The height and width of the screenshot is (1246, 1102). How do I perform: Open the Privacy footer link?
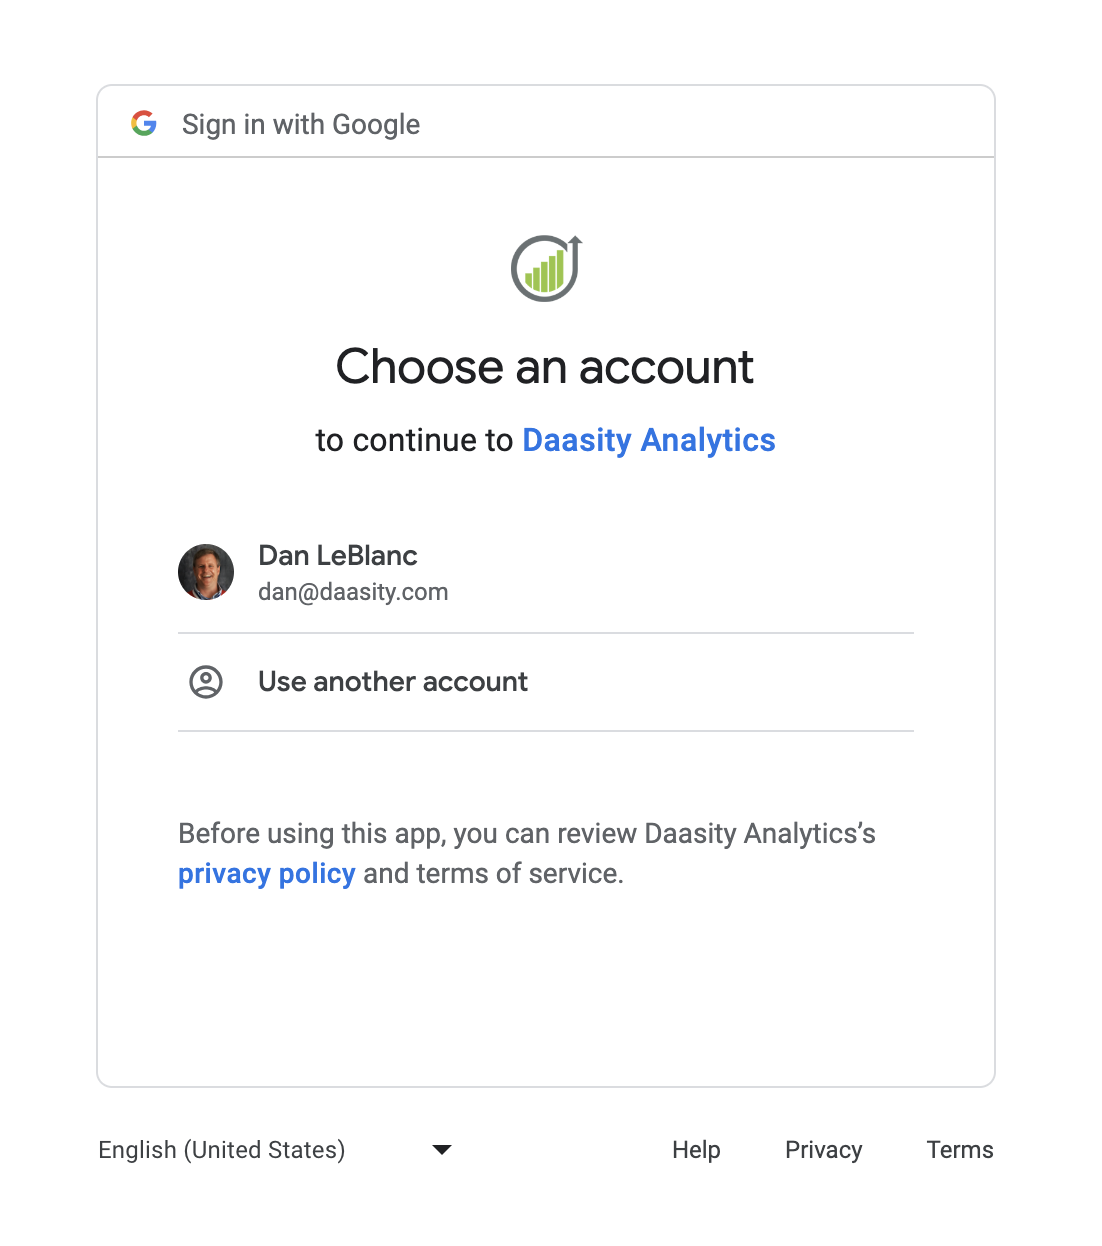click(823, 1150)
